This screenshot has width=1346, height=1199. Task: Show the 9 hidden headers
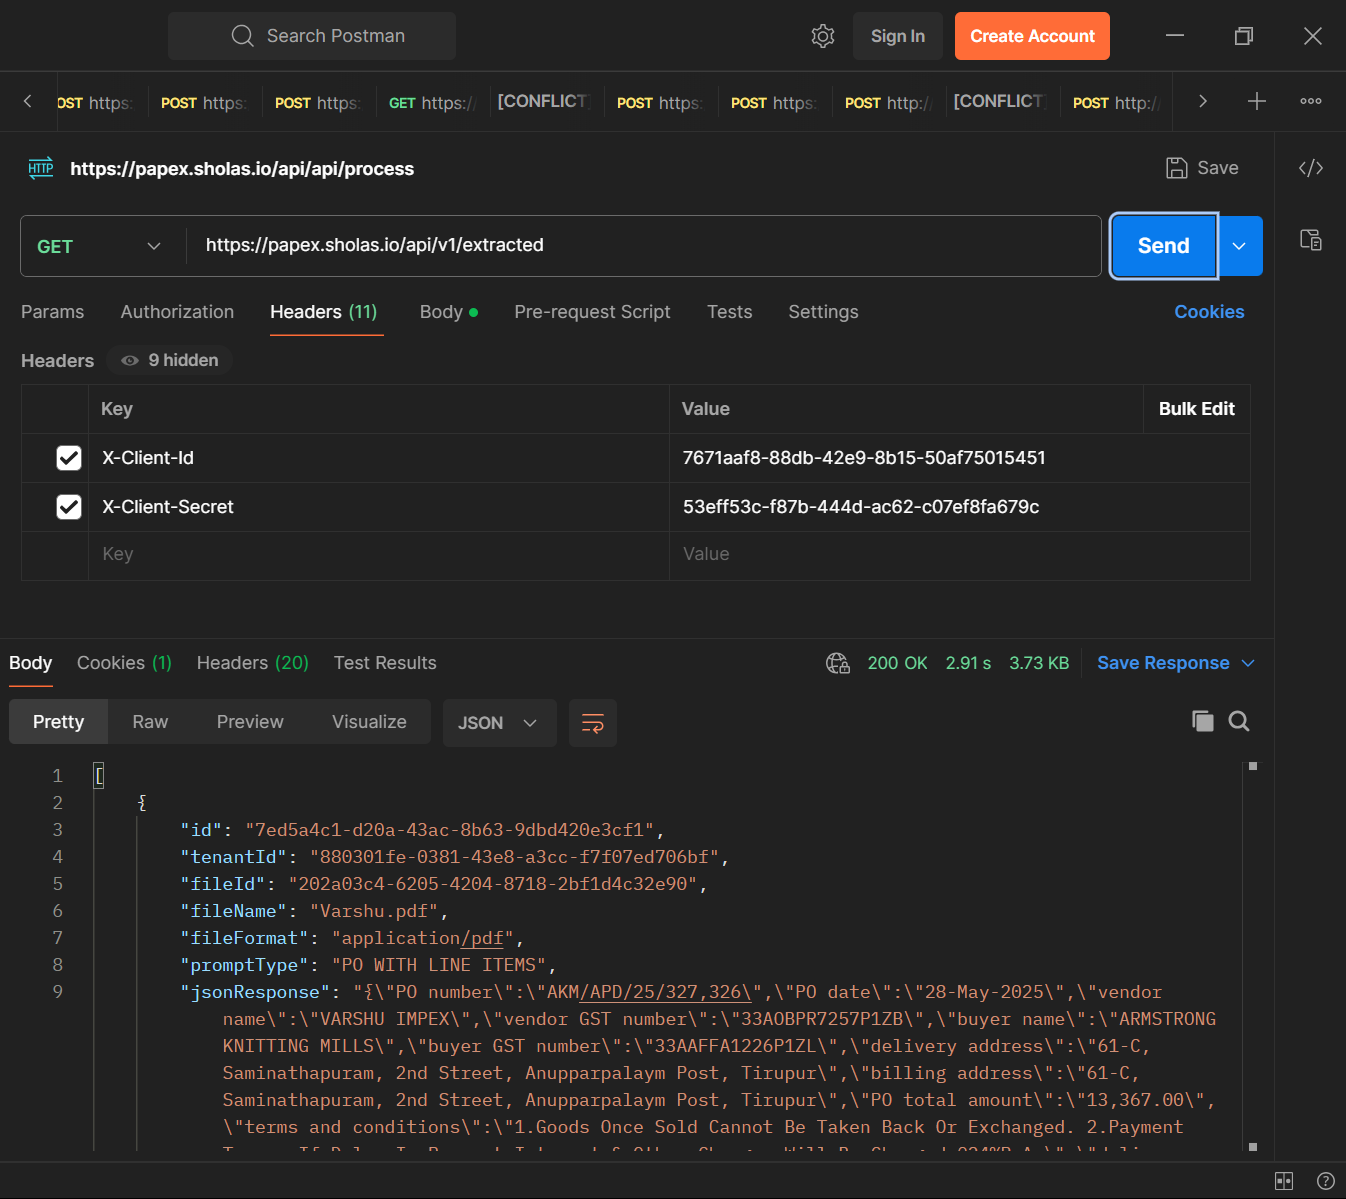point(170,360)
